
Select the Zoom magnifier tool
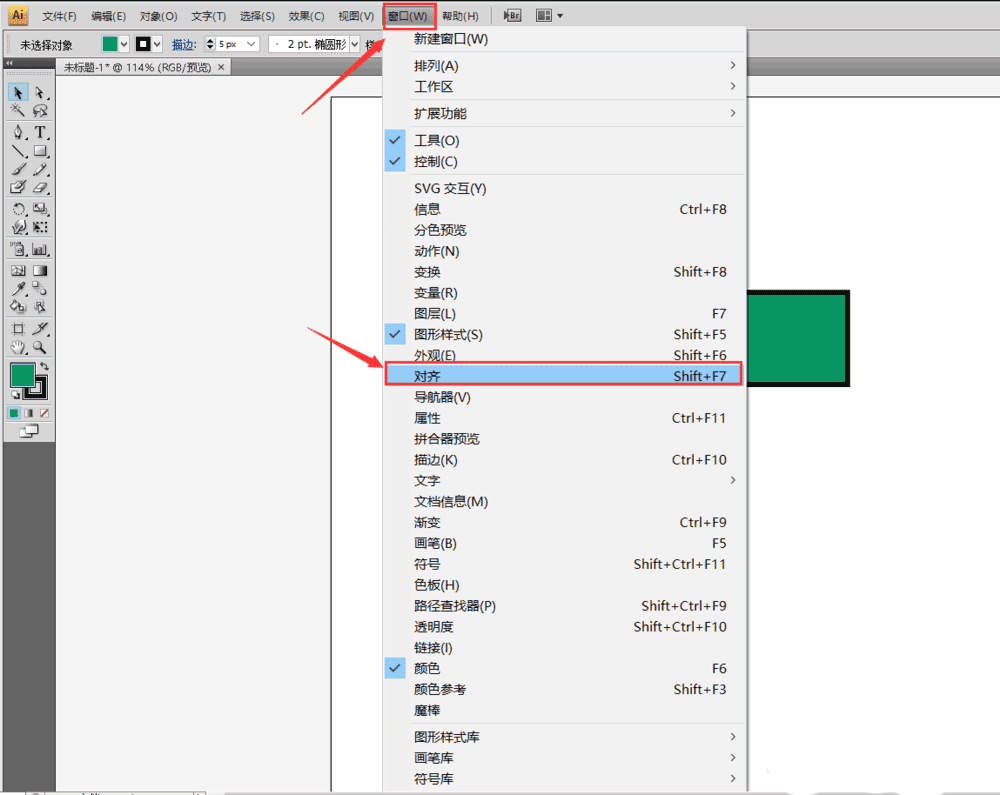coord(40,347)
